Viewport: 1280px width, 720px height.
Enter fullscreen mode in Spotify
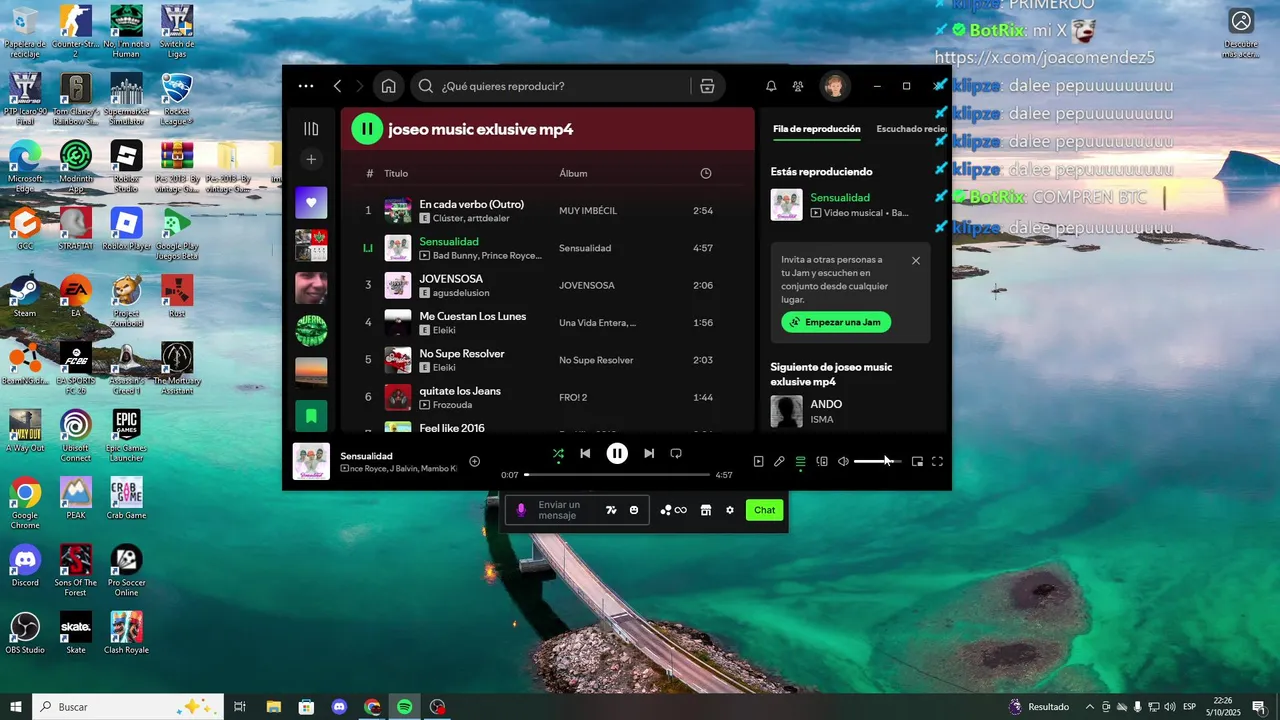pyautogui.click(x=937, y=461)
